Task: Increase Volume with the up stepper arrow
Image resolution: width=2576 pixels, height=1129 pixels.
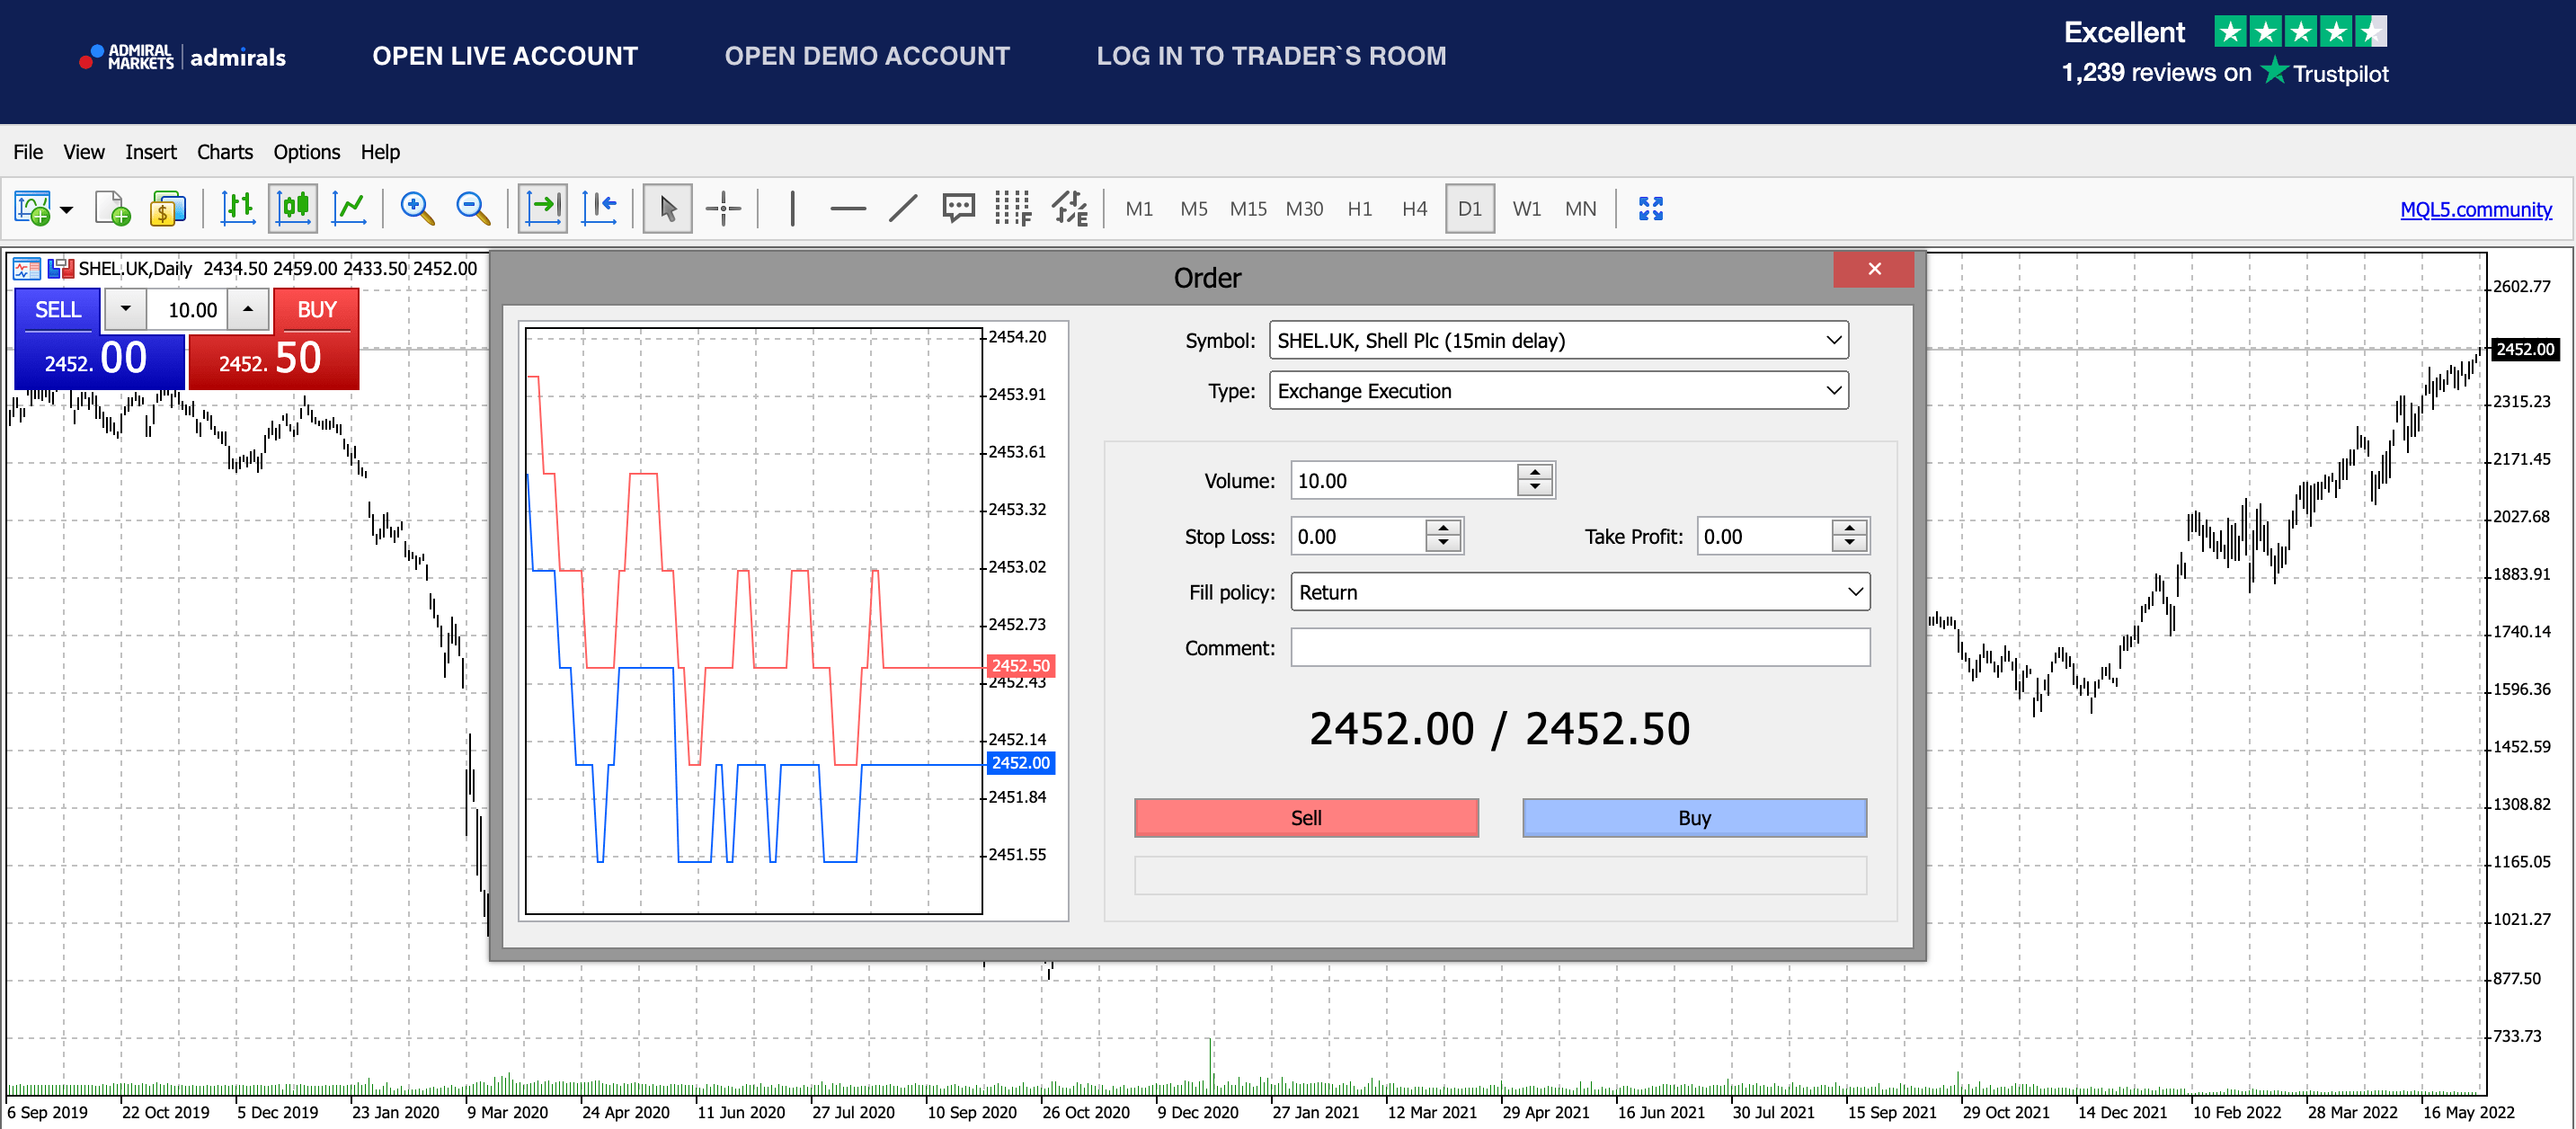Action: (x=1535, y=472)
